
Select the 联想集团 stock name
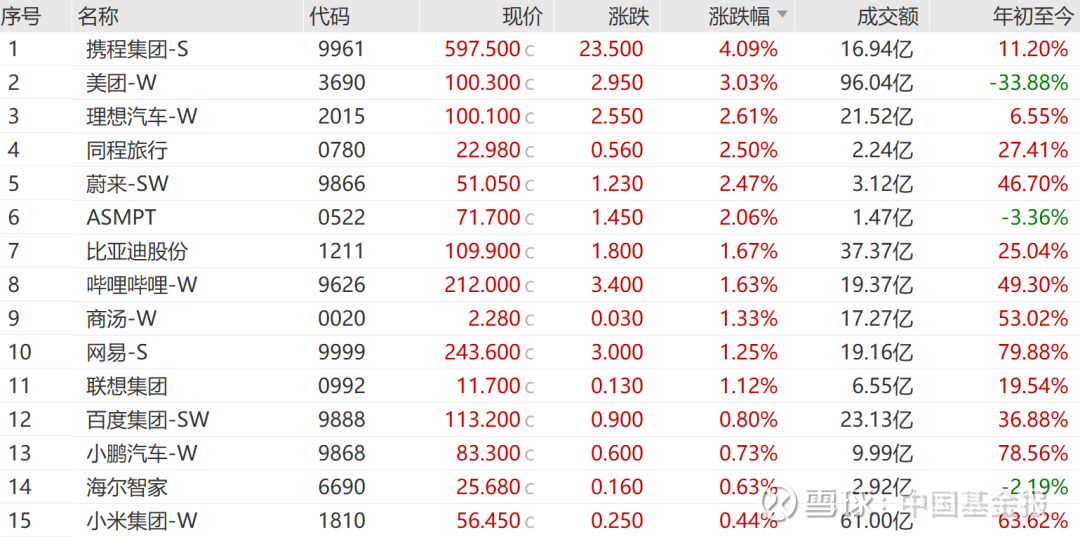pos(127,386)
